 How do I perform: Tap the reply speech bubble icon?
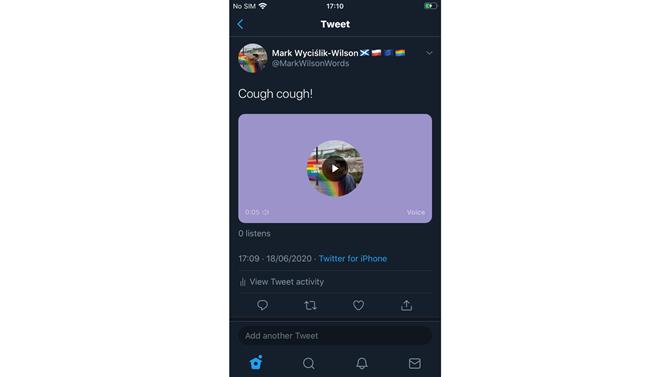pos(262,305)
